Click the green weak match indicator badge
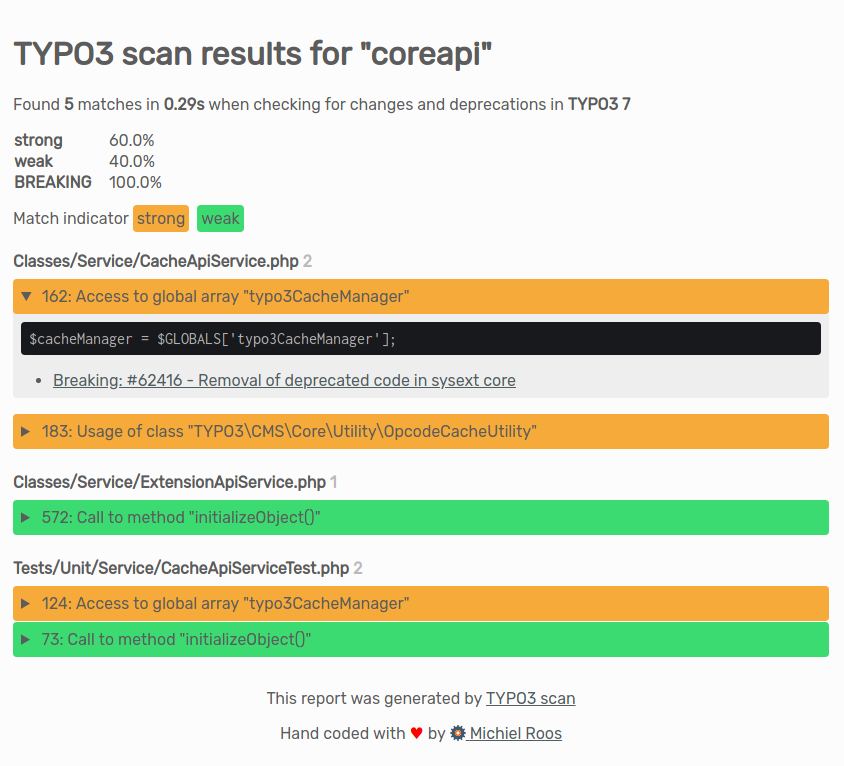844x766 pixels. pyautogui.click(x=220, y=219)
